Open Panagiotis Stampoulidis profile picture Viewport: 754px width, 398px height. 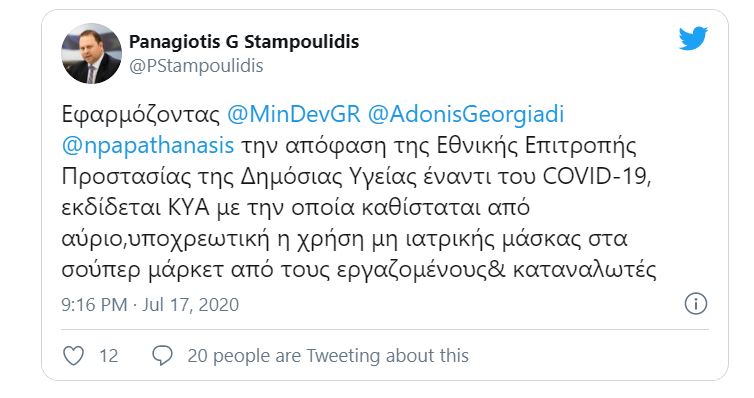point(91,53)
